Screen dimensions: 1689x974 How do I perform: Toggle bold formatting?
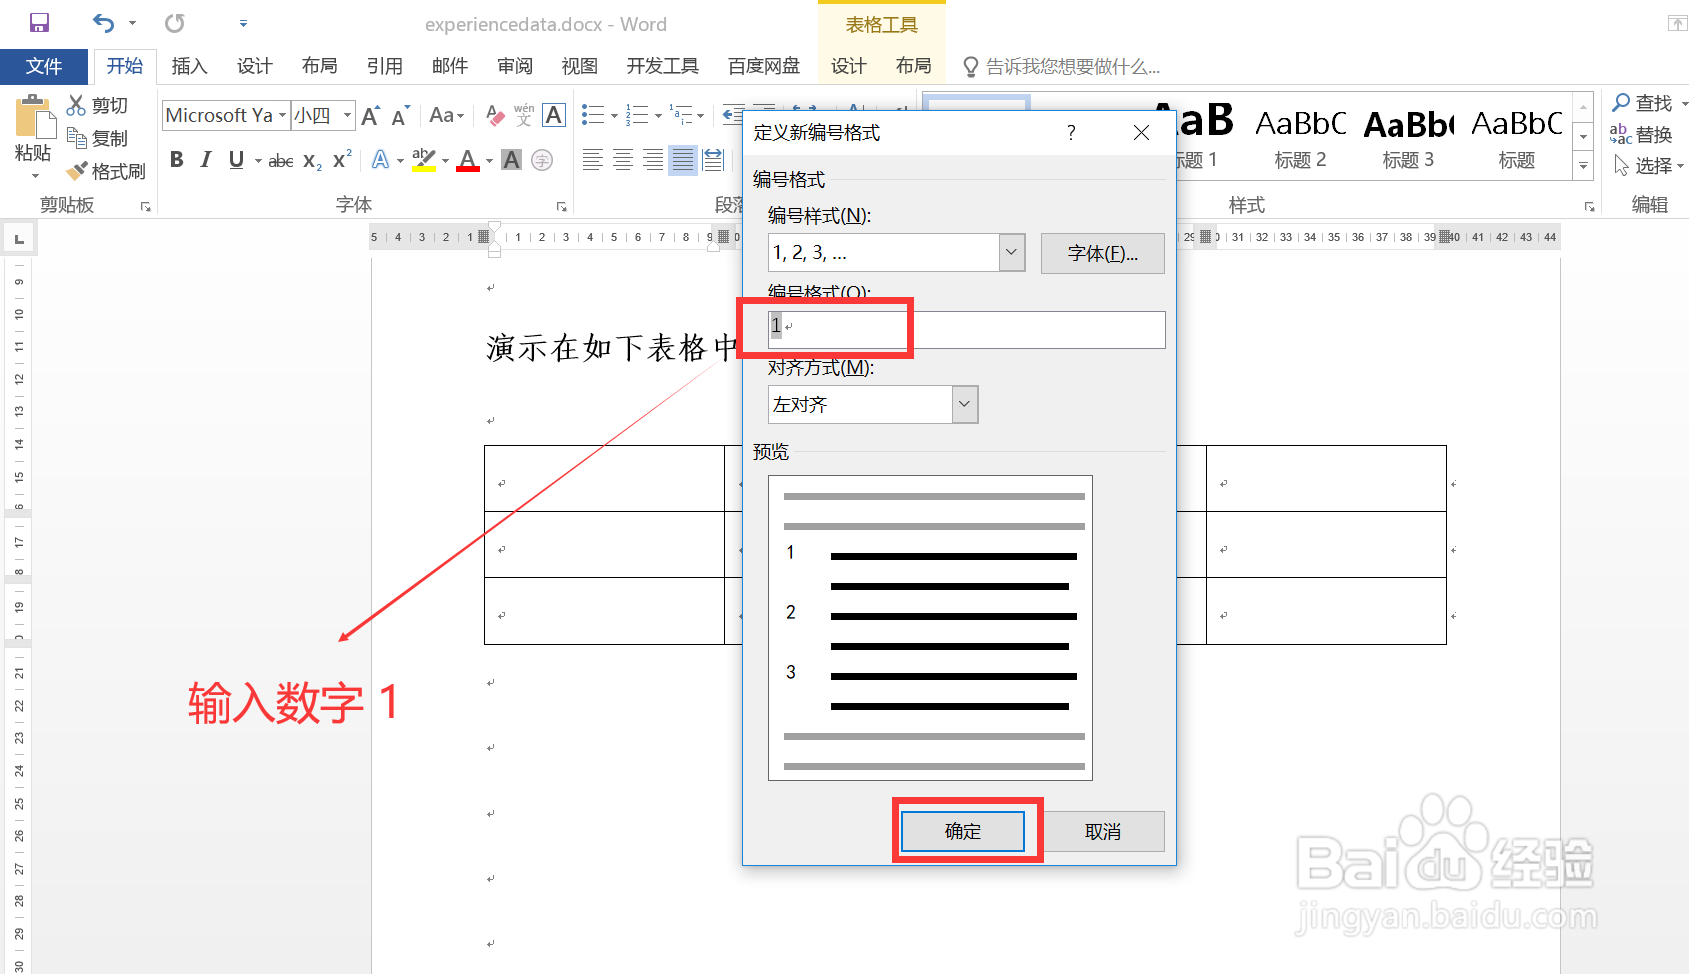pyautogui.click(x=177, y=160)
